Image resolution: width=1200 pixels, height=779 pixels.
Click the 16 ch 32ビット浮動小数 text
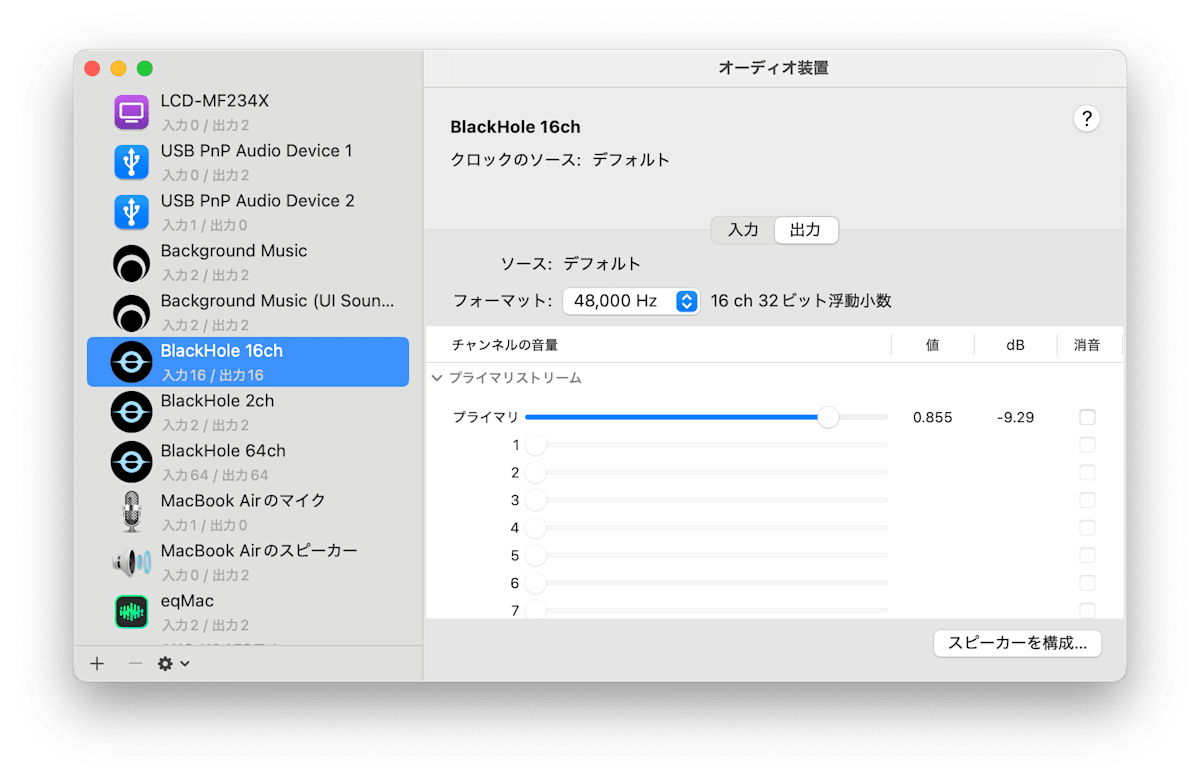click(x=801, y=301)
